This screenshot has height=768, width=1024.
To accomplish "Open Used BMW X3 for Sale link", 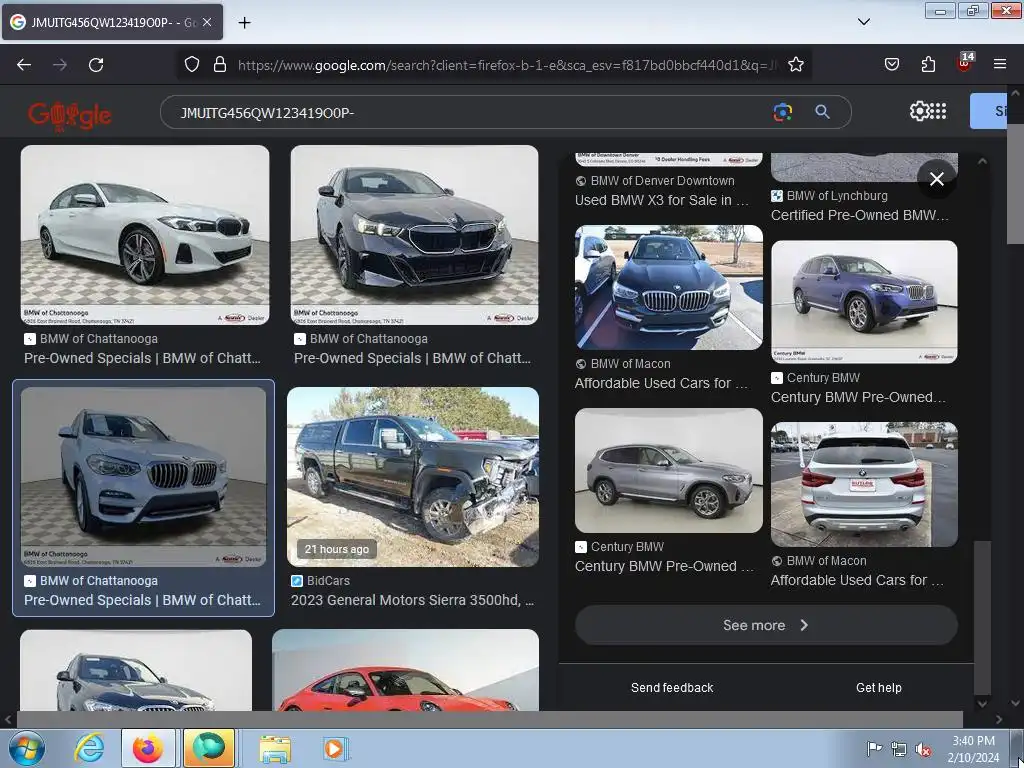I will coord(662,200).
